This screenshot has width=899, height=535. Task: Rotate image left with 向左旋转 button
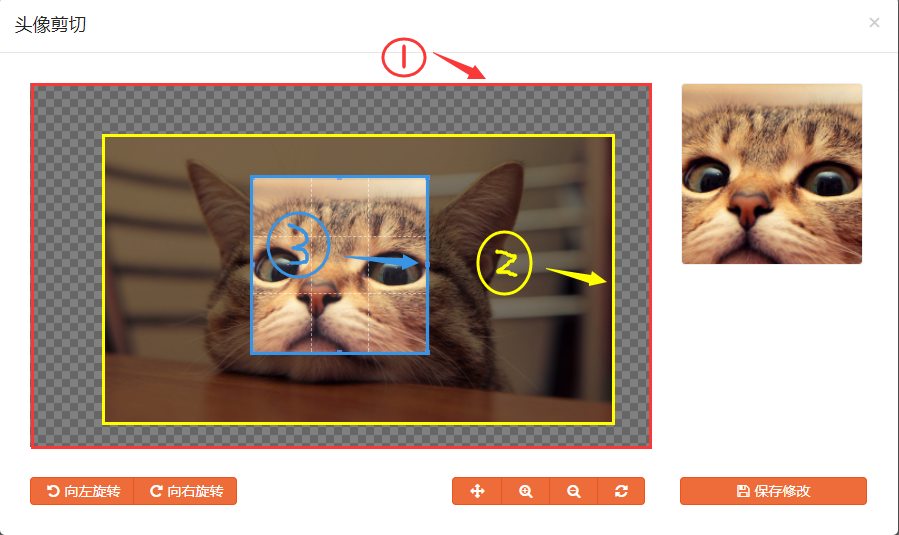(x=82, y=491)
